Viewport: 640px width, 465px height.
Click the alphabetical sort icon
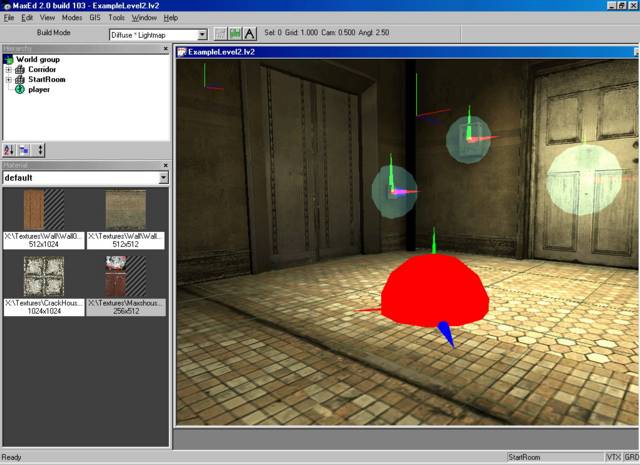click(9, 150)
